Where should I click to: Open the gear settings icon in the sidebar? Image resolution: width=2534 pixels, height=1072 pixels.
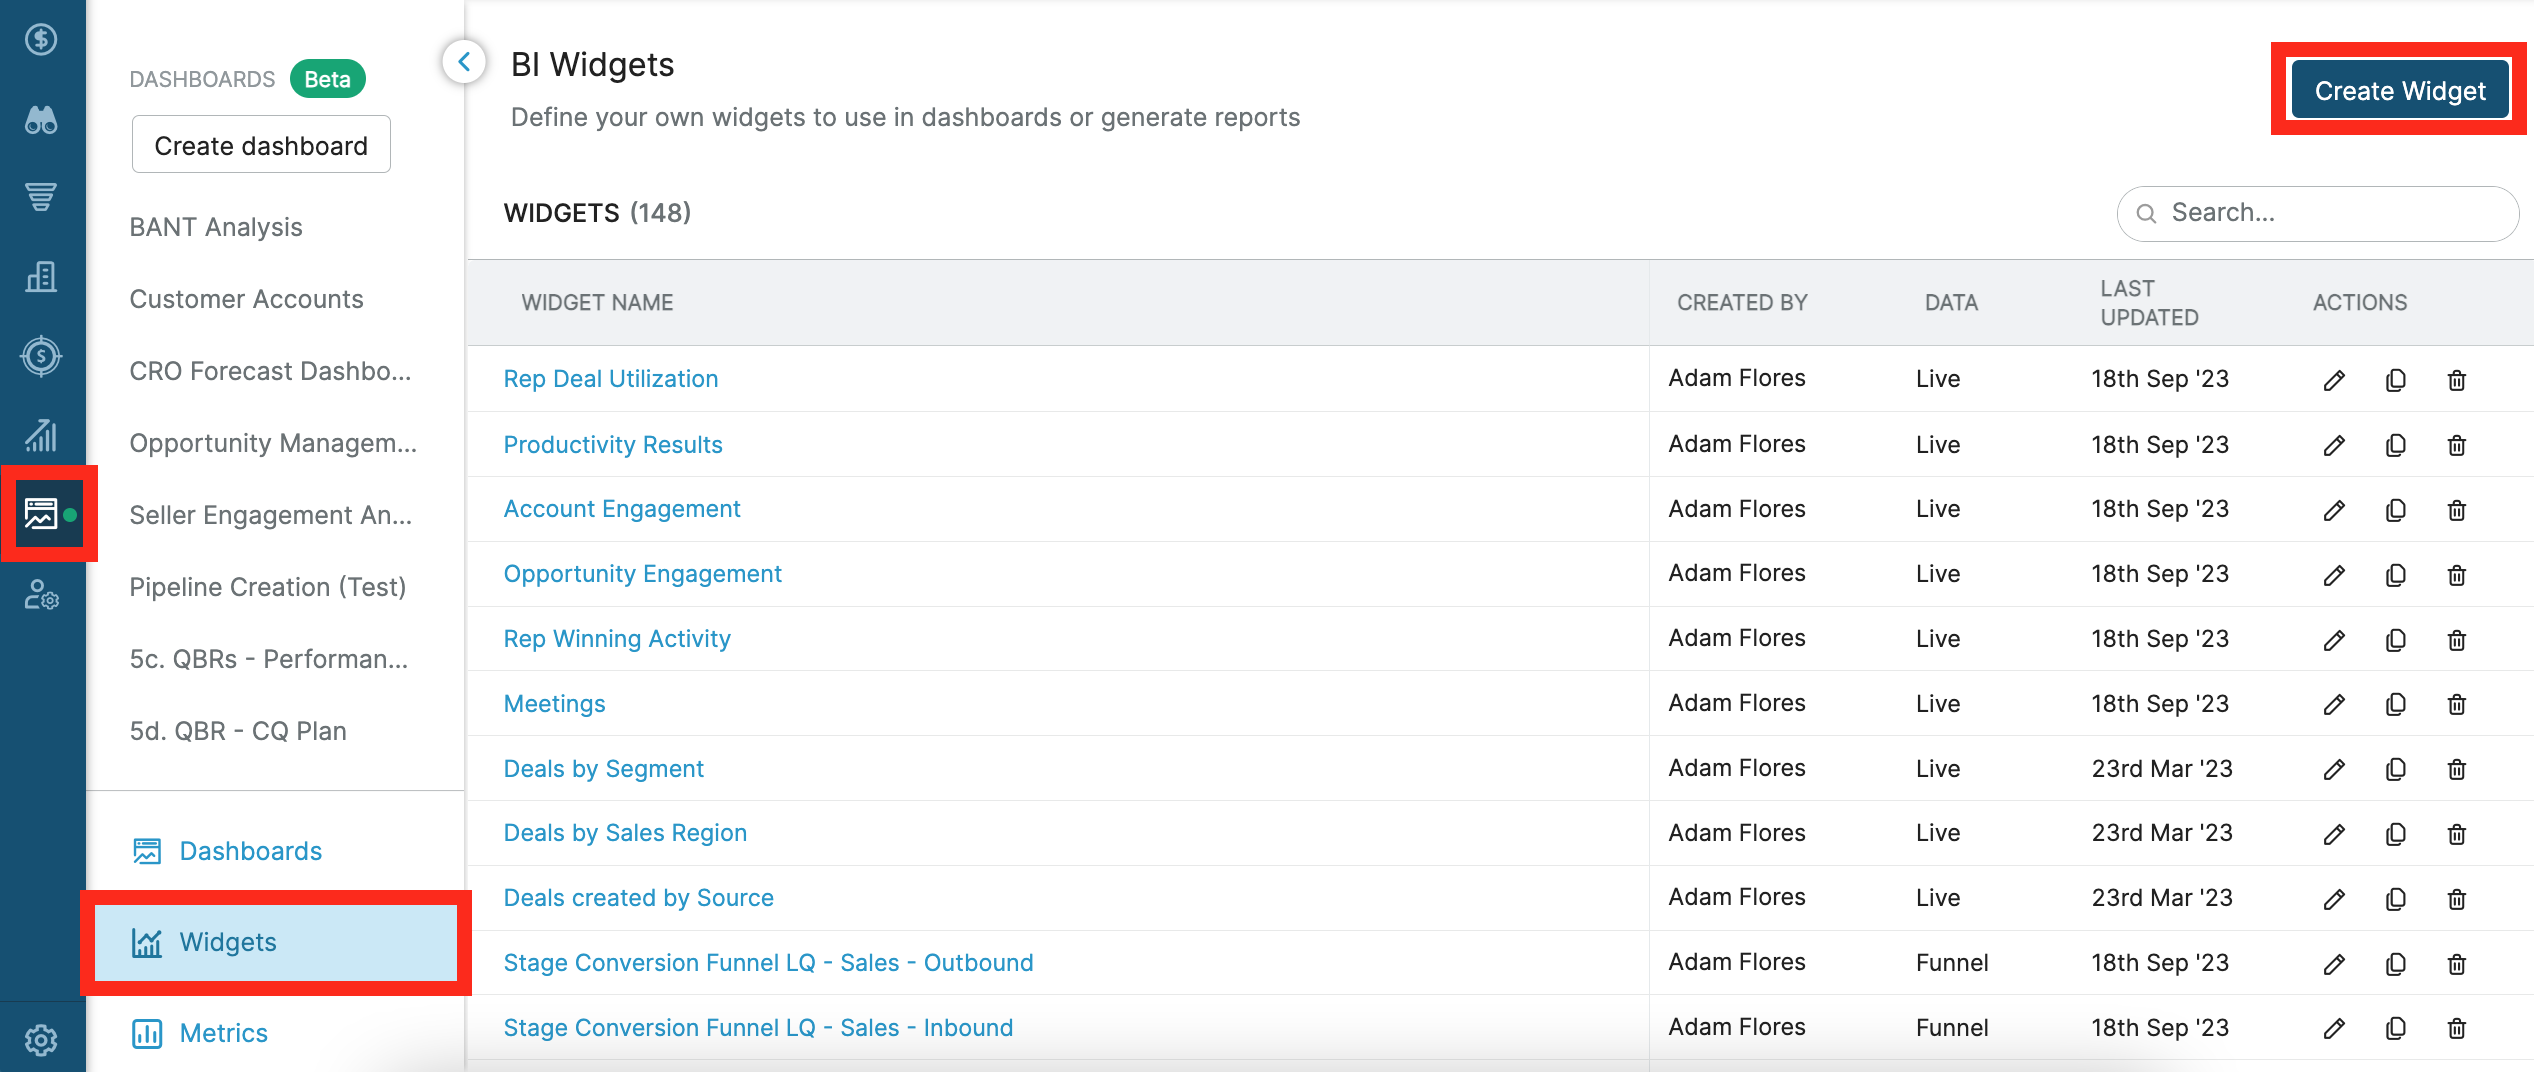pyautogui.click(x=41, y=1040)
